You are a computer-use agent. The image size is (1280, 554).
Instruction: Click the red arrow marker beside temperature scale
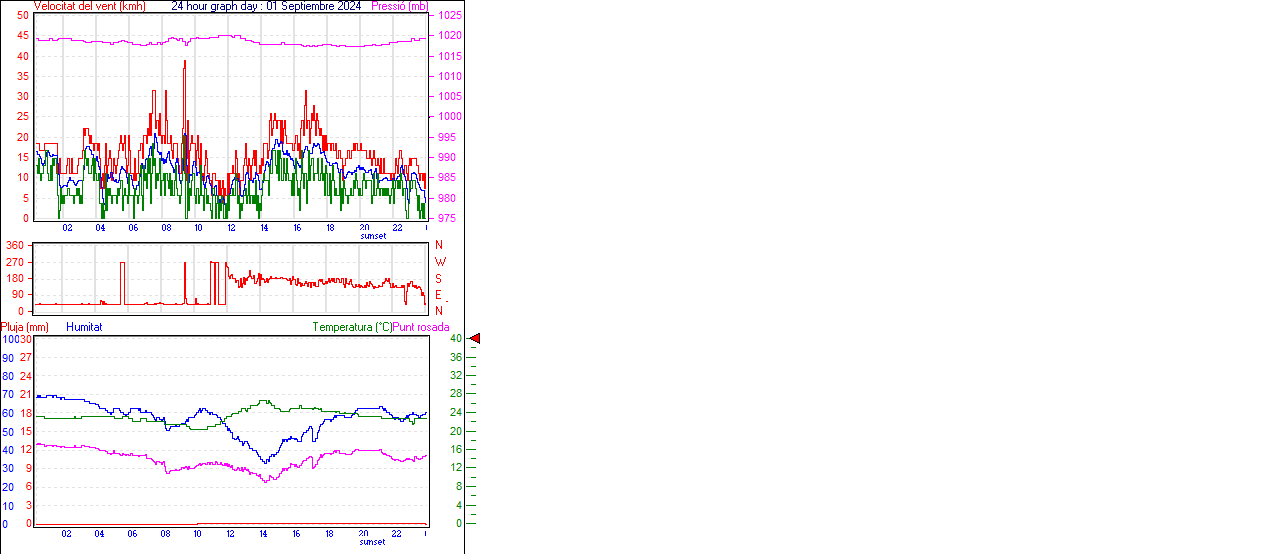[x=475, y=339]
